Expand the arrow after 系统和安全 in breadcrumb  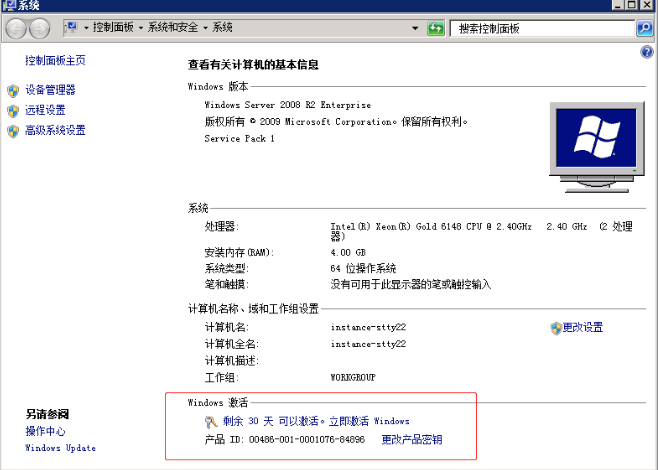205,28
